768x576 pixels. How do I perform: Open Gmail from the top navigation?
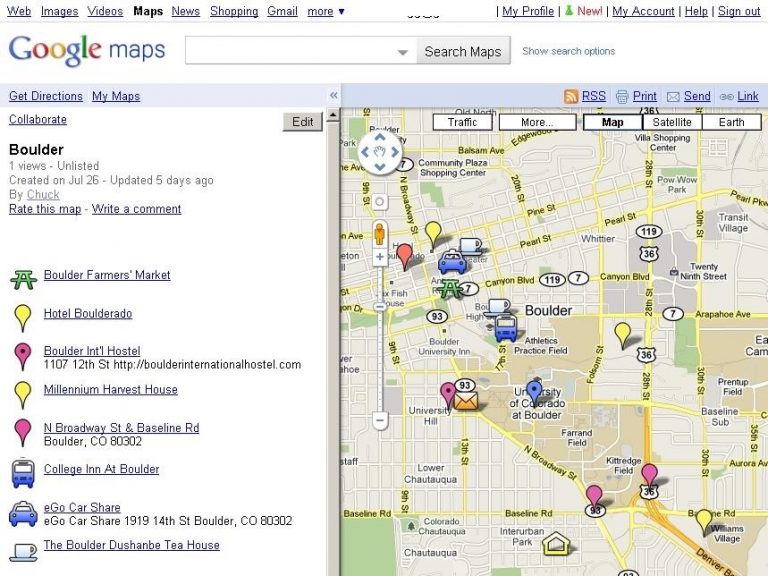coord(282,11)
